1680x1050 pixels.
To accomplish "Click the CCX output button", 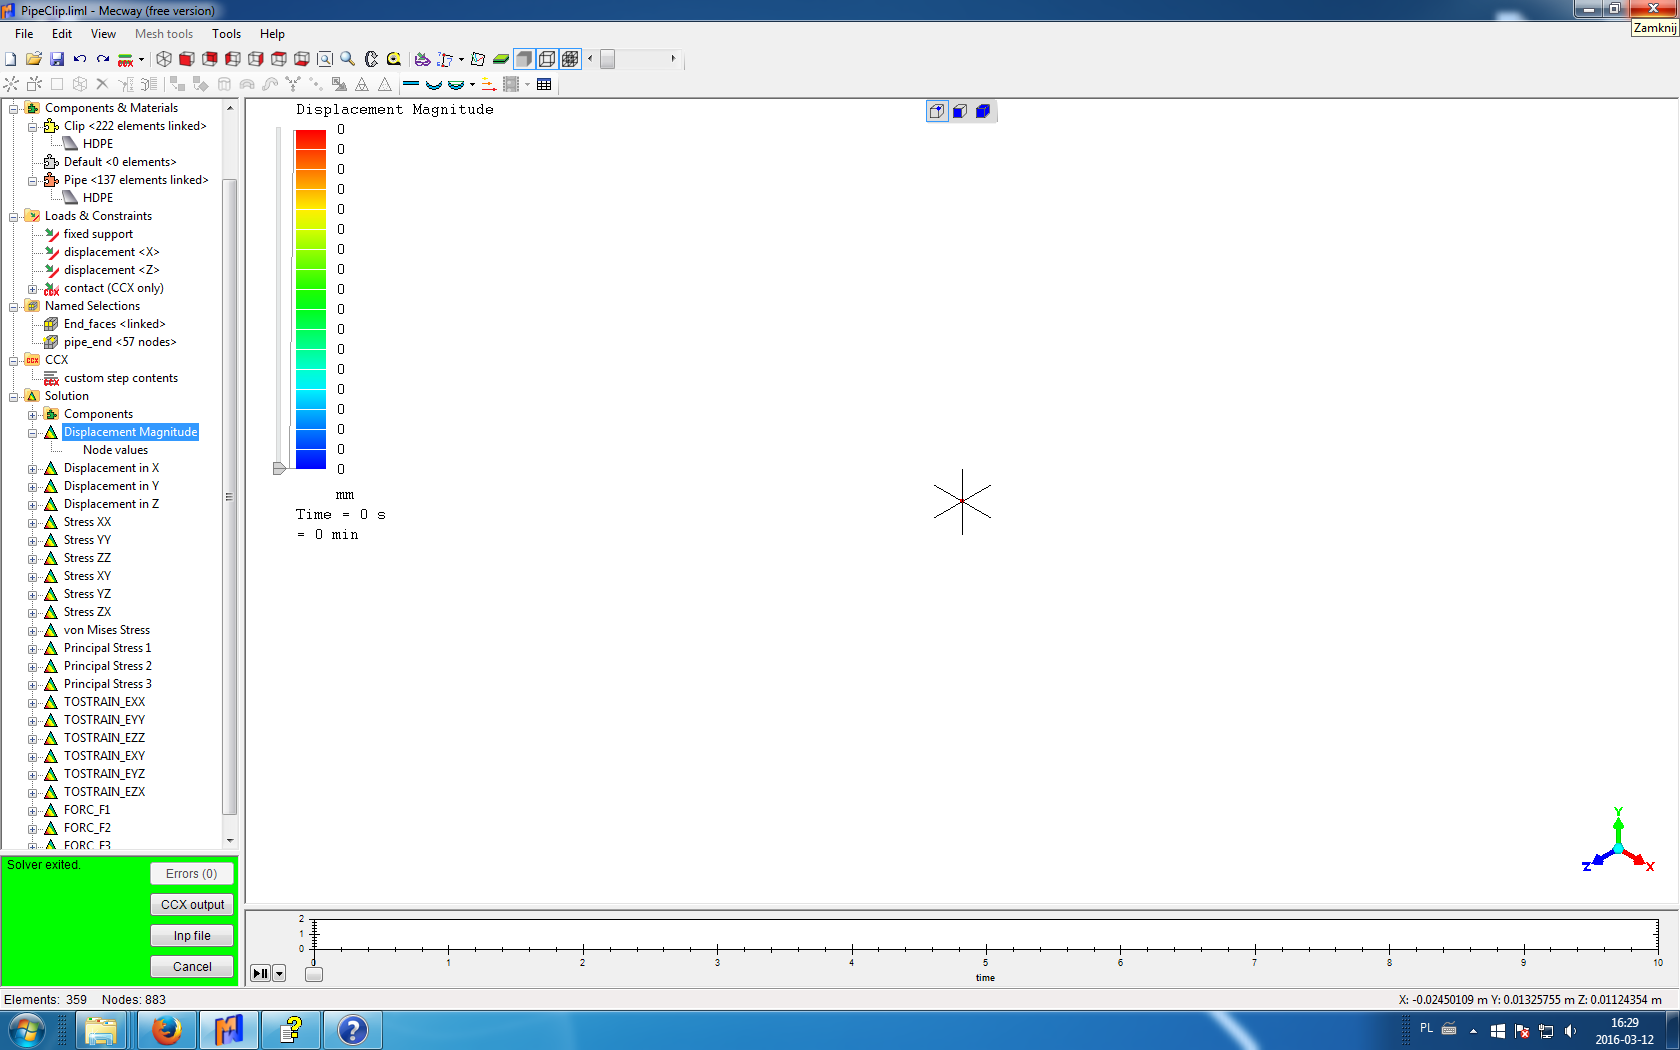I will click(192, 904).
